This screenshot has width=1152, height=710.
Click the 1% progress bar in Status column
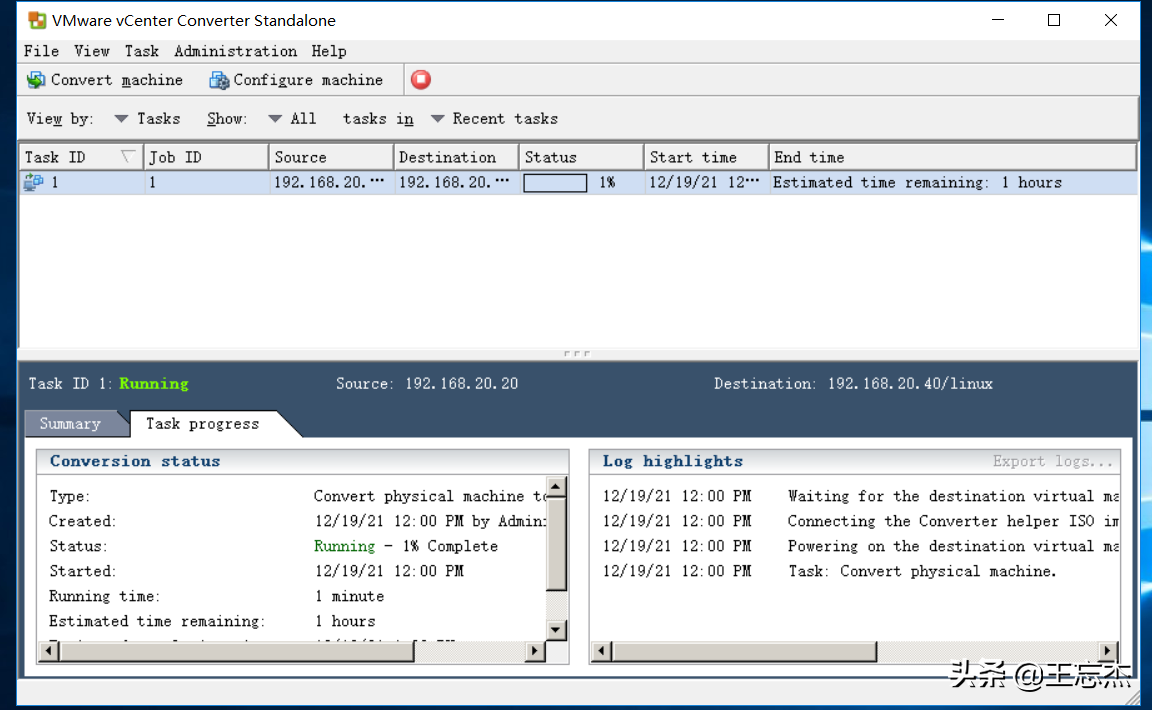coord(555,182)
